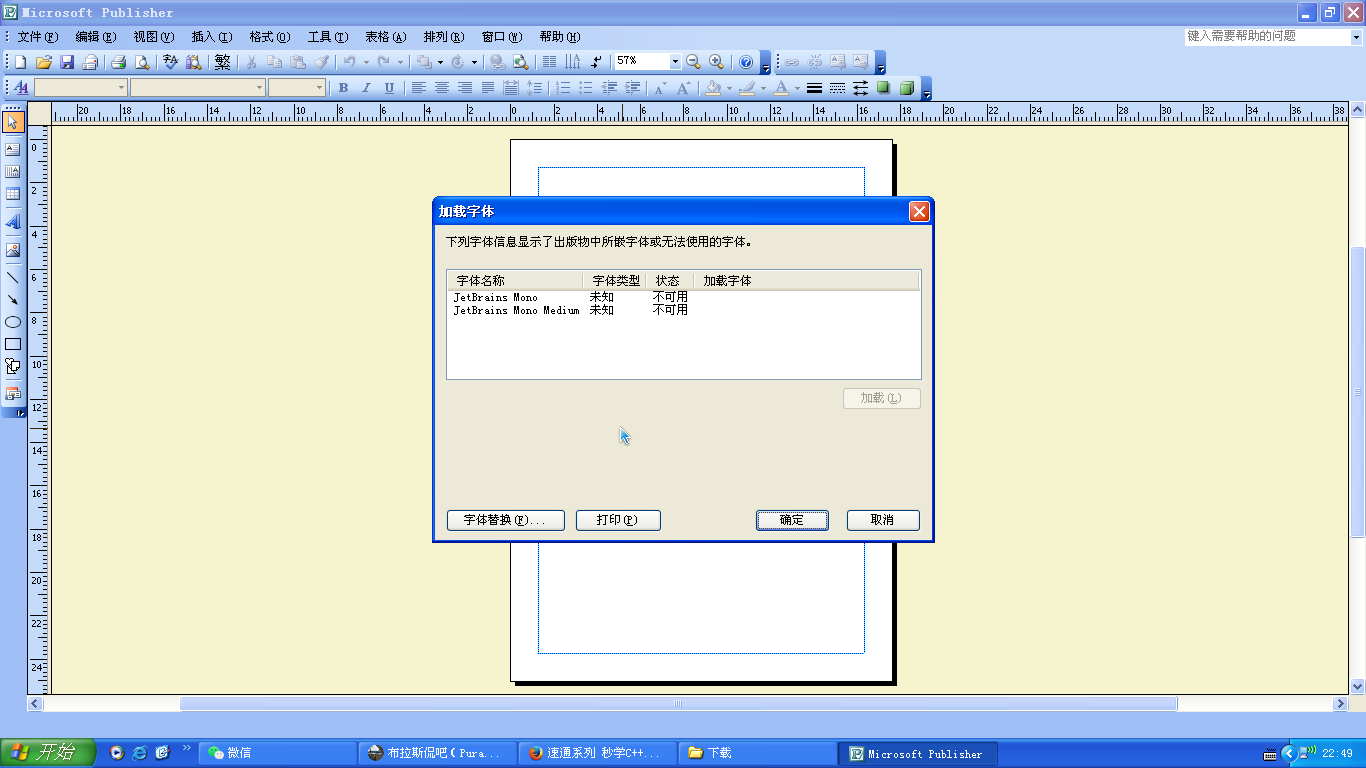The image size is (1366, 768).
Task: Toggle Italic formatting button
Action: (x=366, y=88)
